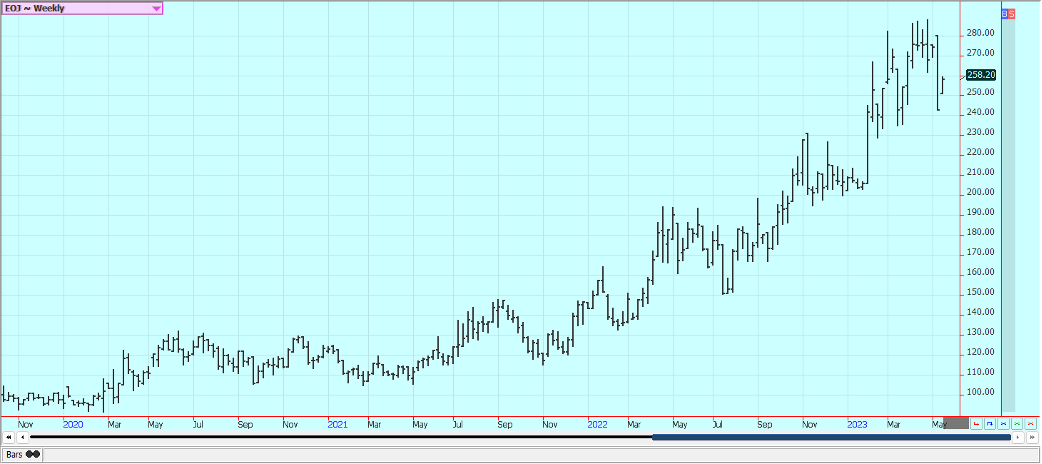
Task: Click the red S sell button
Action: [1012, 13]
